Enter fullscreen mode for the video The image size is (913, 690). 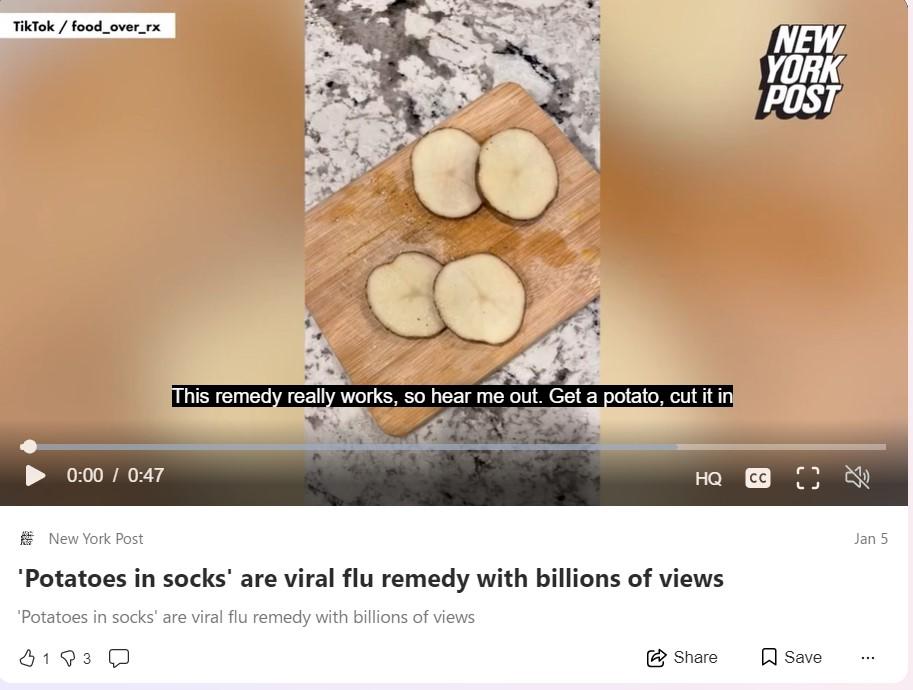pyautogui.click(x=808, y=478)
